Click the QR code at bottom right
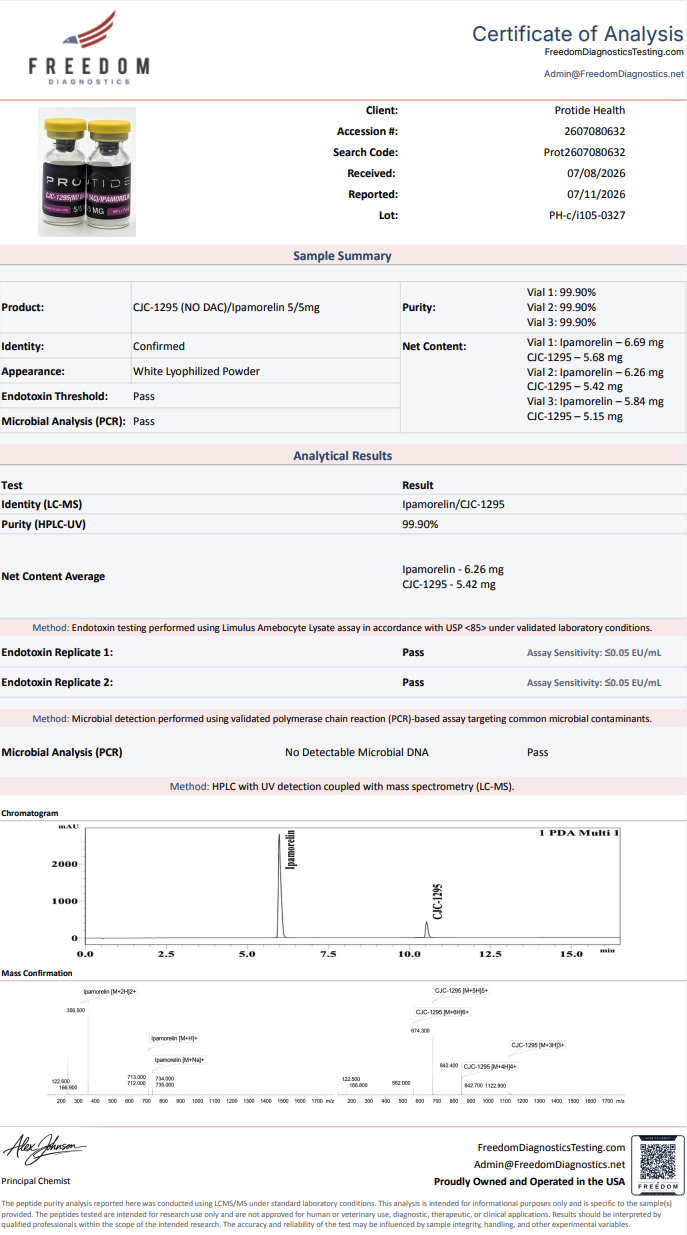Screen dimensions: 687x1235 click(658, 1166)
